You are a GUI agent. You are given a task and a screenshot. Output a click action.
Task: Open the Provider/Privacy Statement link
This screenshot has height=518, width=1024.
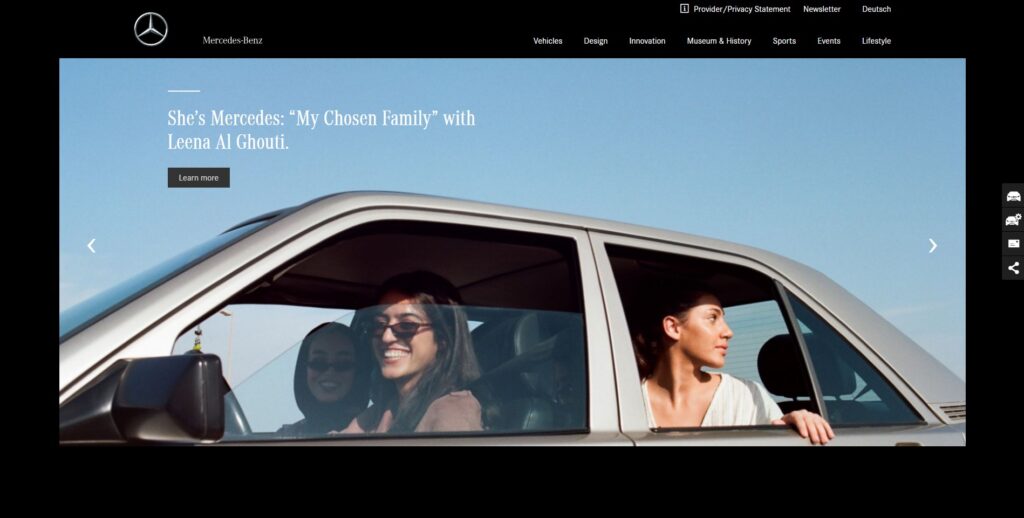click(742, 9)
